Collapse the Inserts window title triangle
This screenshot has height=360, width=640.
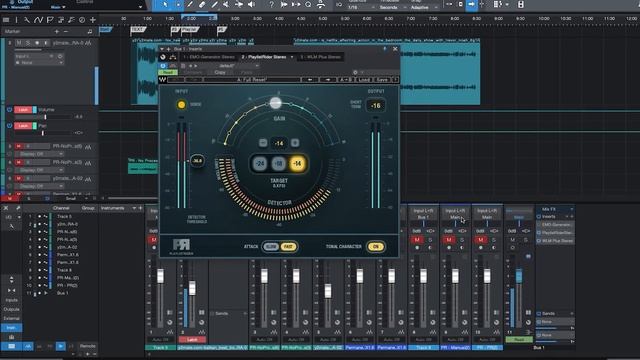(162, 49)
